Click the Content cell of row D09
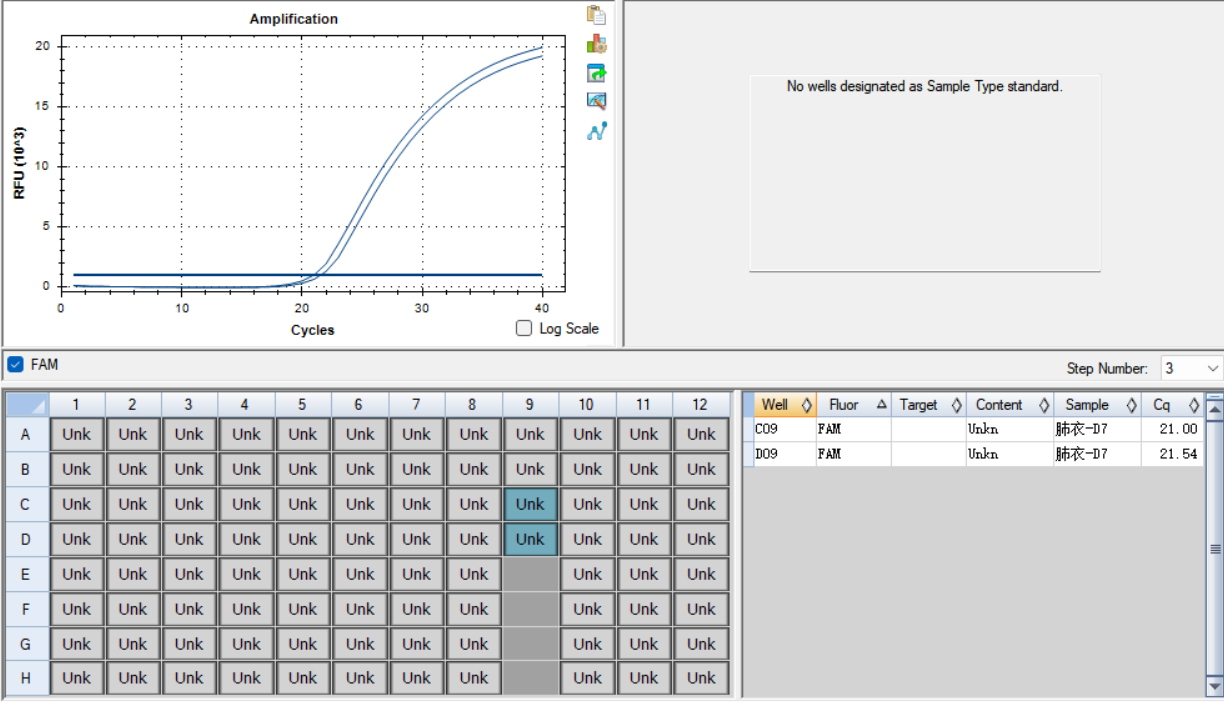Image resolution: width=1224 pixels, height=702 pixels. pyautogui.click(x=1009, y=454)
